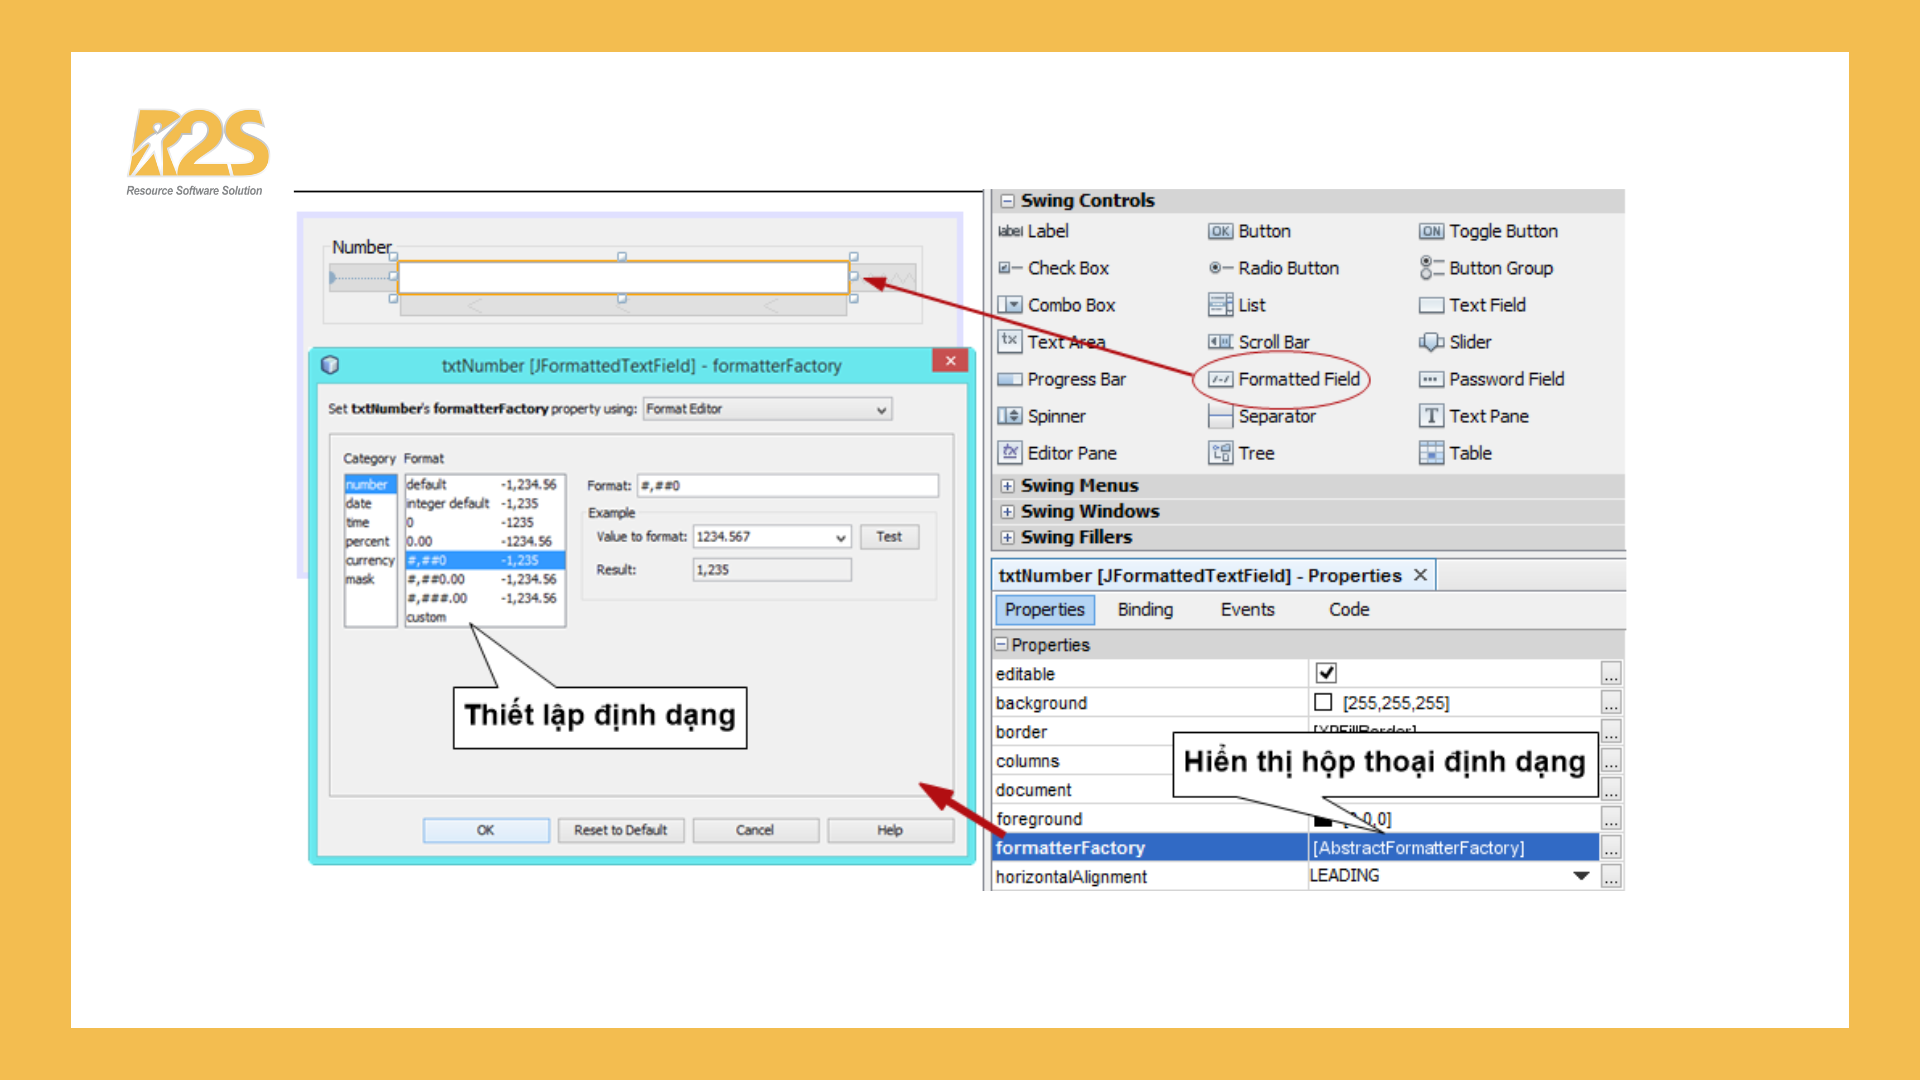
Task: Choose the Password Field icon
Action: tap(1431, 379)
